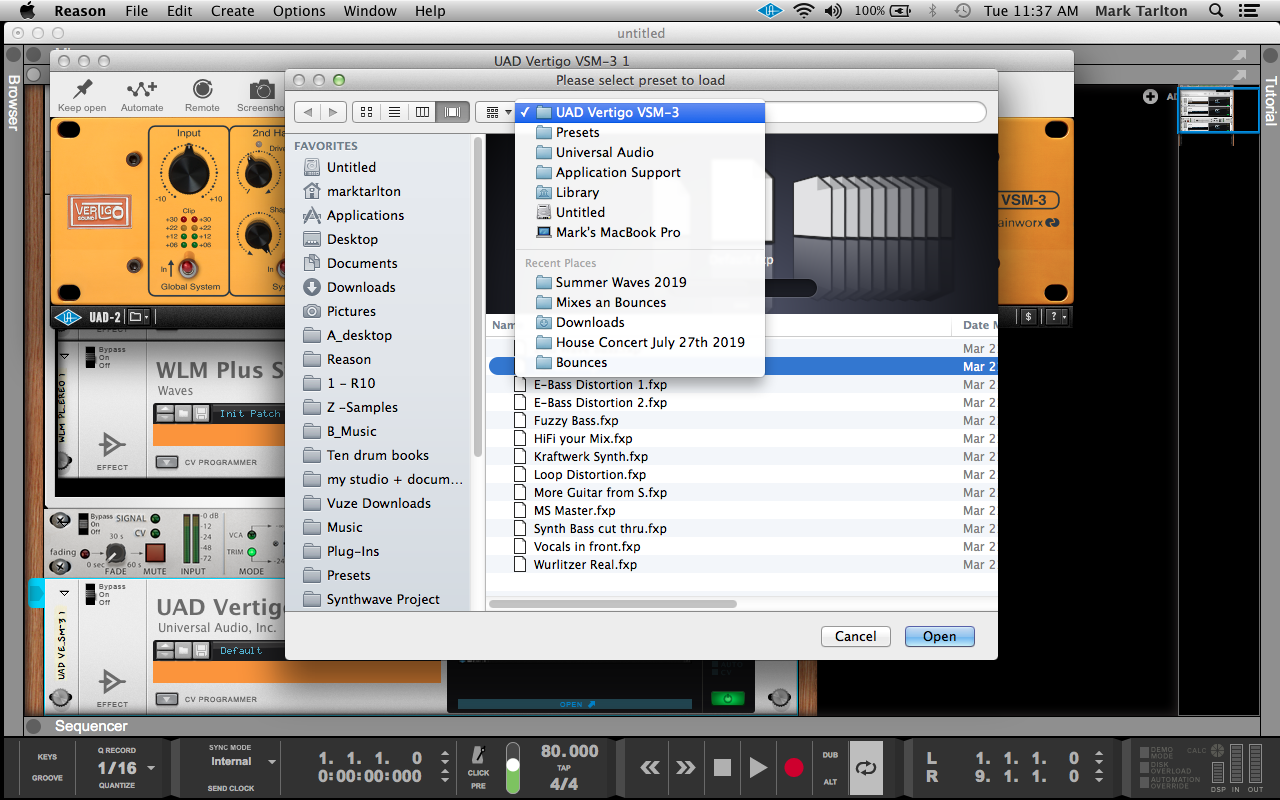Select Downloads in Favorites sidebar

(361, 287)
